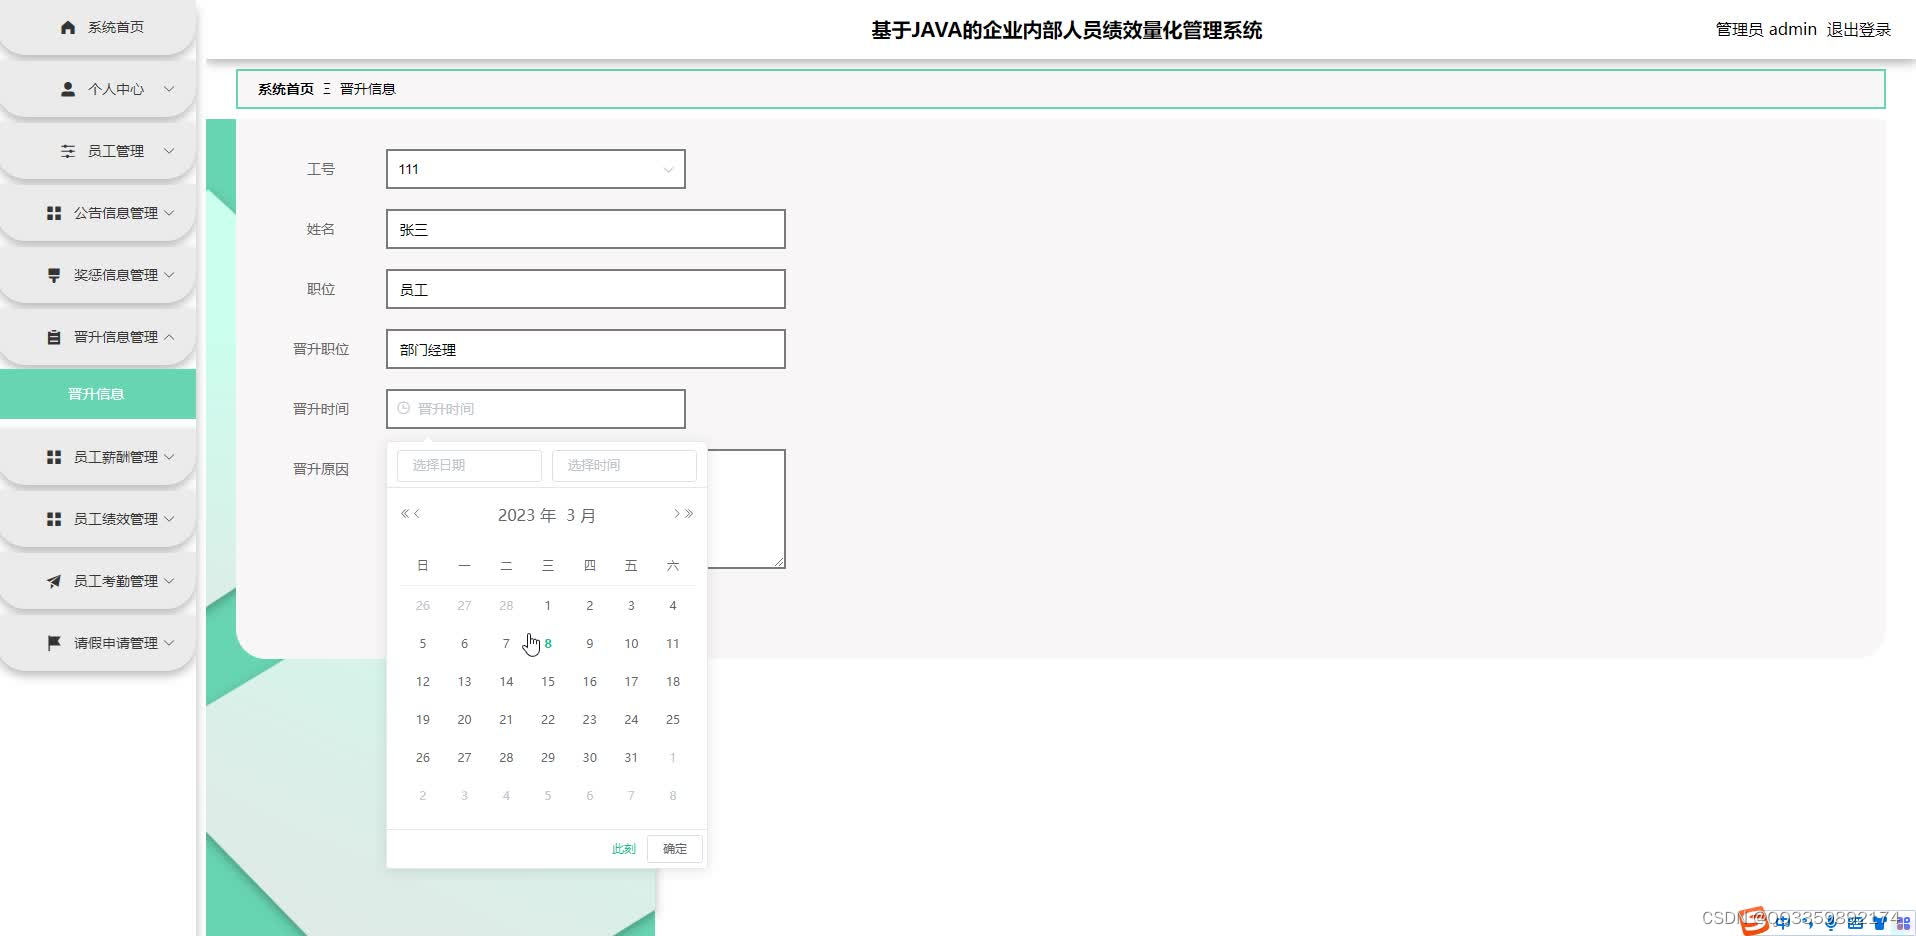The width and height of the screenshot is (1916, 936).
Task: Open the 请假申请管理 sidebar menu
Action: 98,643
